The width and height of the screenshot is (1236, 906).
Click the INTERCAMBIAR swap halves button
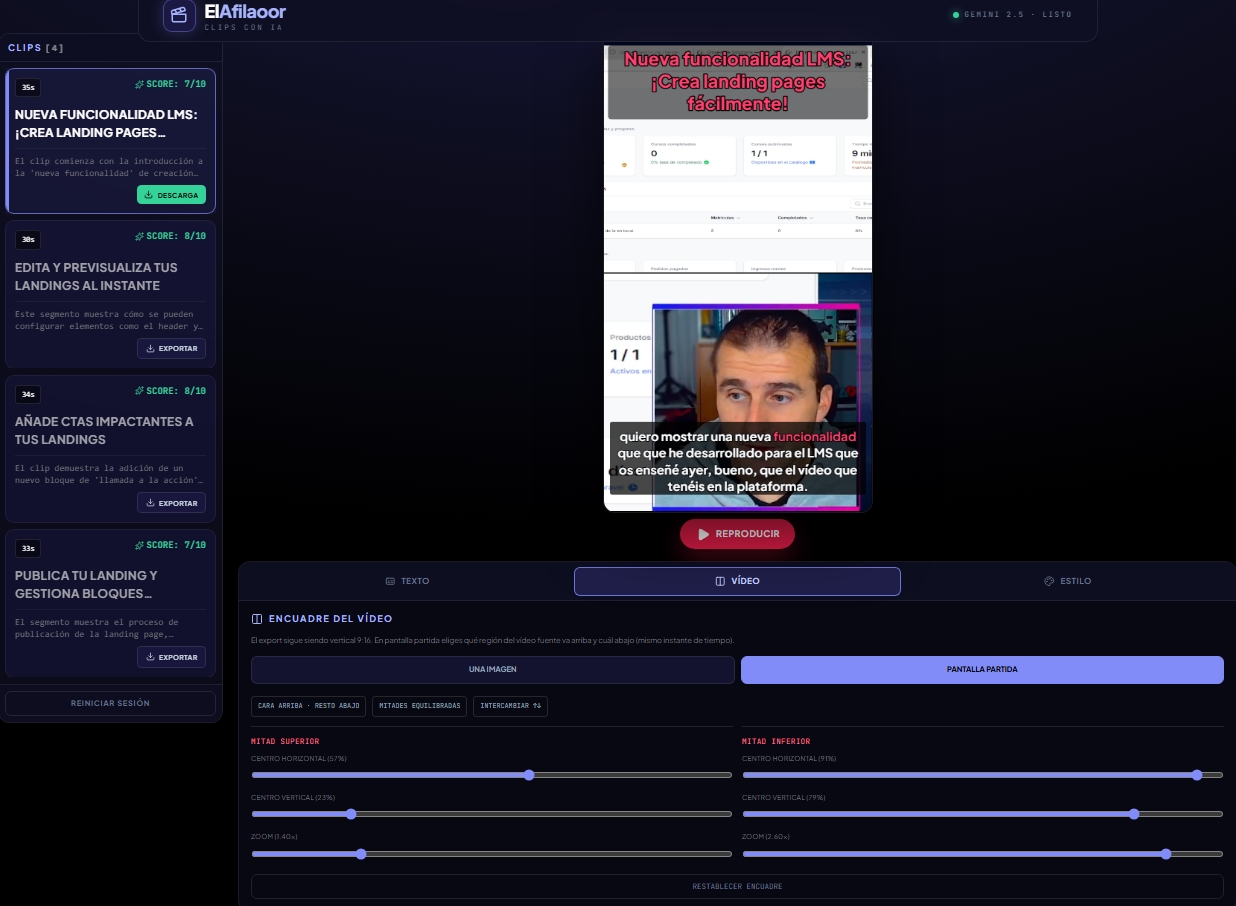510,706
